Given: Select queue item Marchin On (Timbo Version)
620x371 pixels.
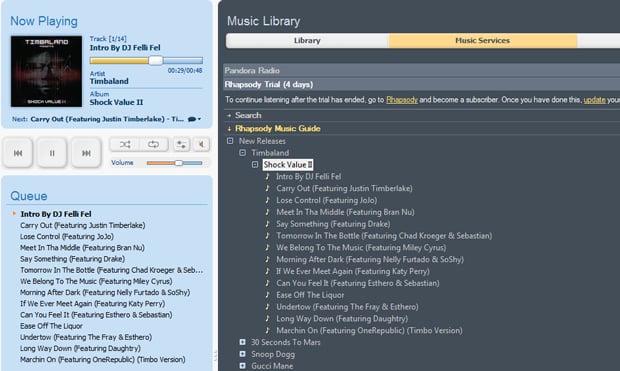Looking at the screenshot, I should pyautogui.click(x=103, y=360).
